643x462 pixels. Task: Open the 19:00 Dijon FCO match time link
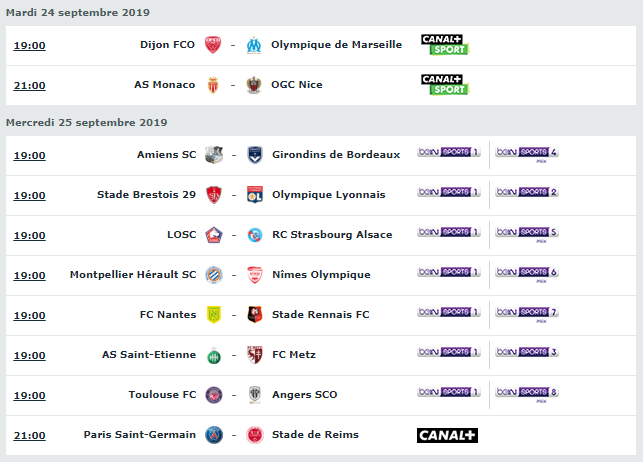30,46
